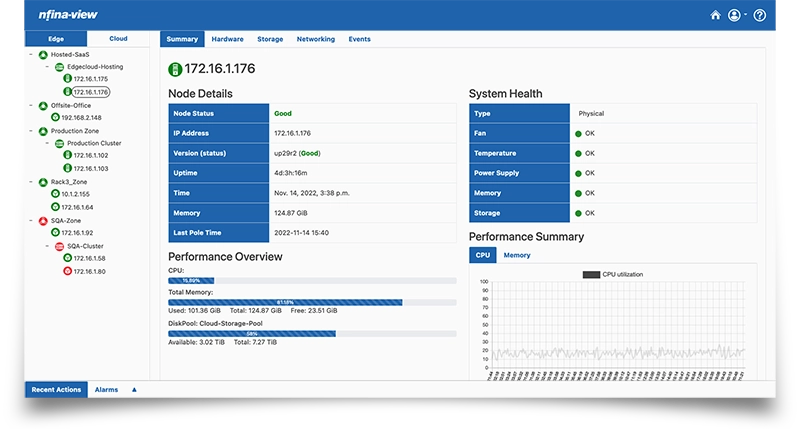This screenshot has width=800, height=433.
Task: Click the Edgecloud-Hosting cluster icon
Action: [59, 66]
